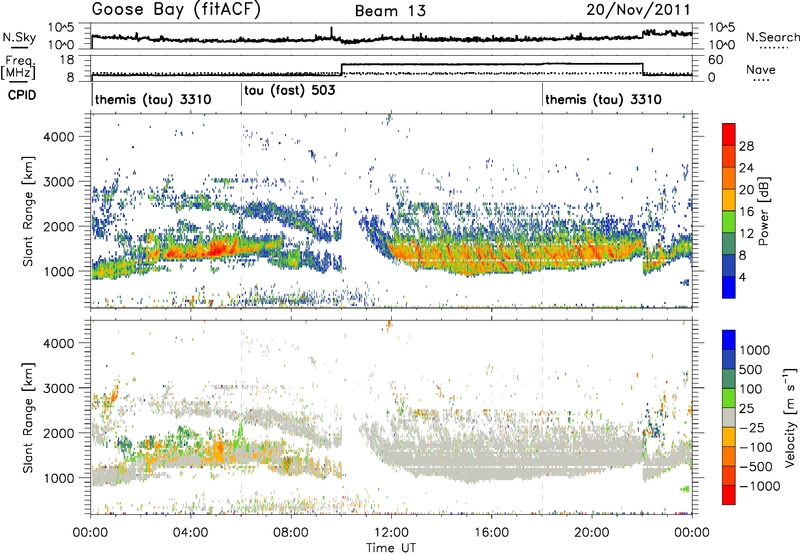Click the "28" tick on the Power color bar
The image size is (800, 554).
click(746, 146)
